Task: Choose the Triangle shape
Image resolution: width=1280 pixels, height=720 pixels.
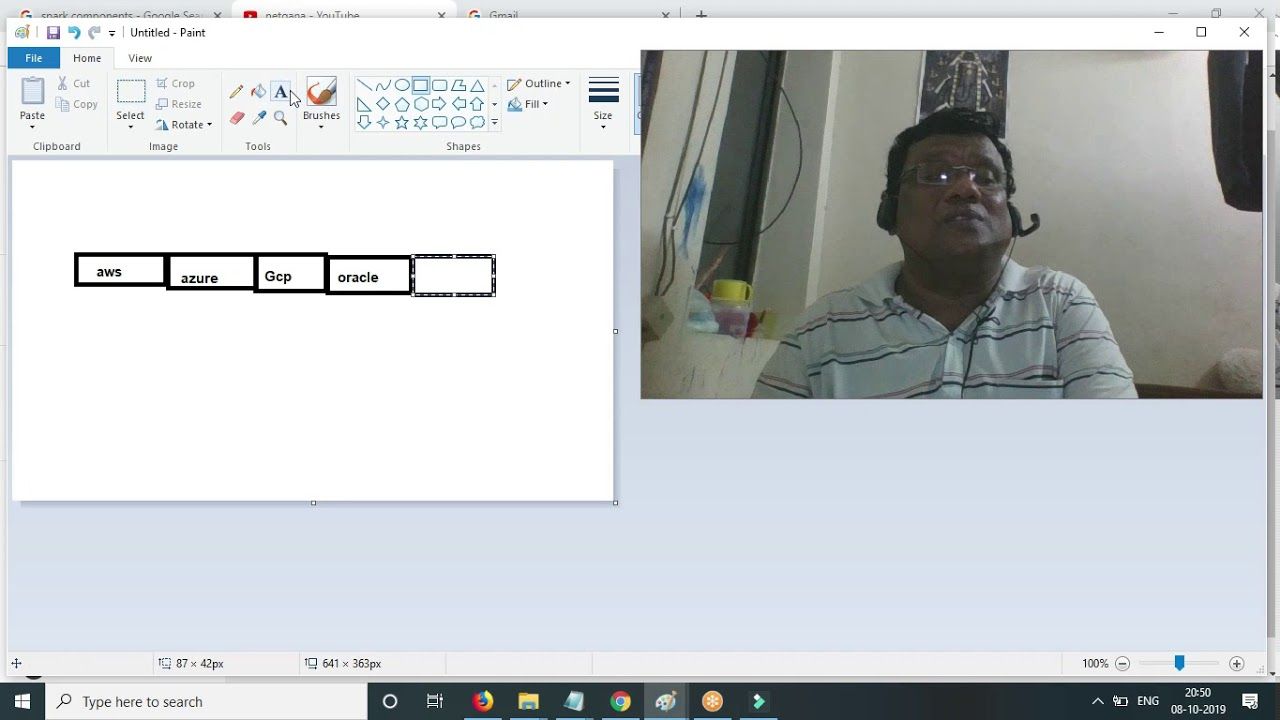Action: (478, 85)
